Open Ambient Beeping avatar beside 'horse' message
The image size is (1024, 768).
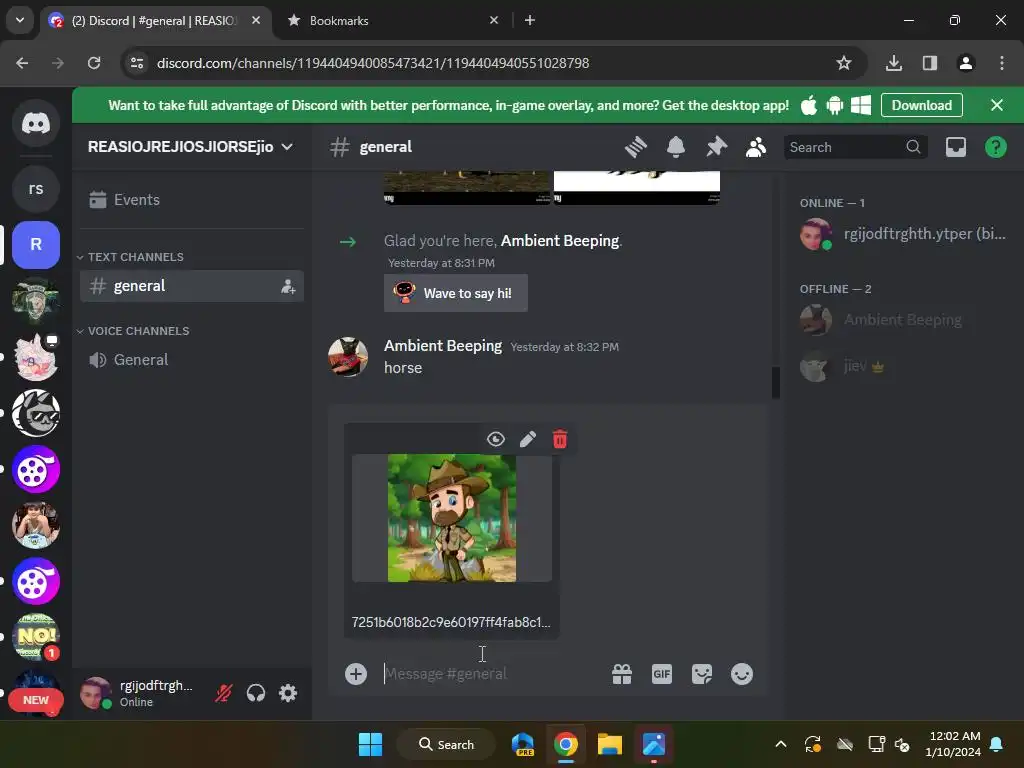click(347, 357)
